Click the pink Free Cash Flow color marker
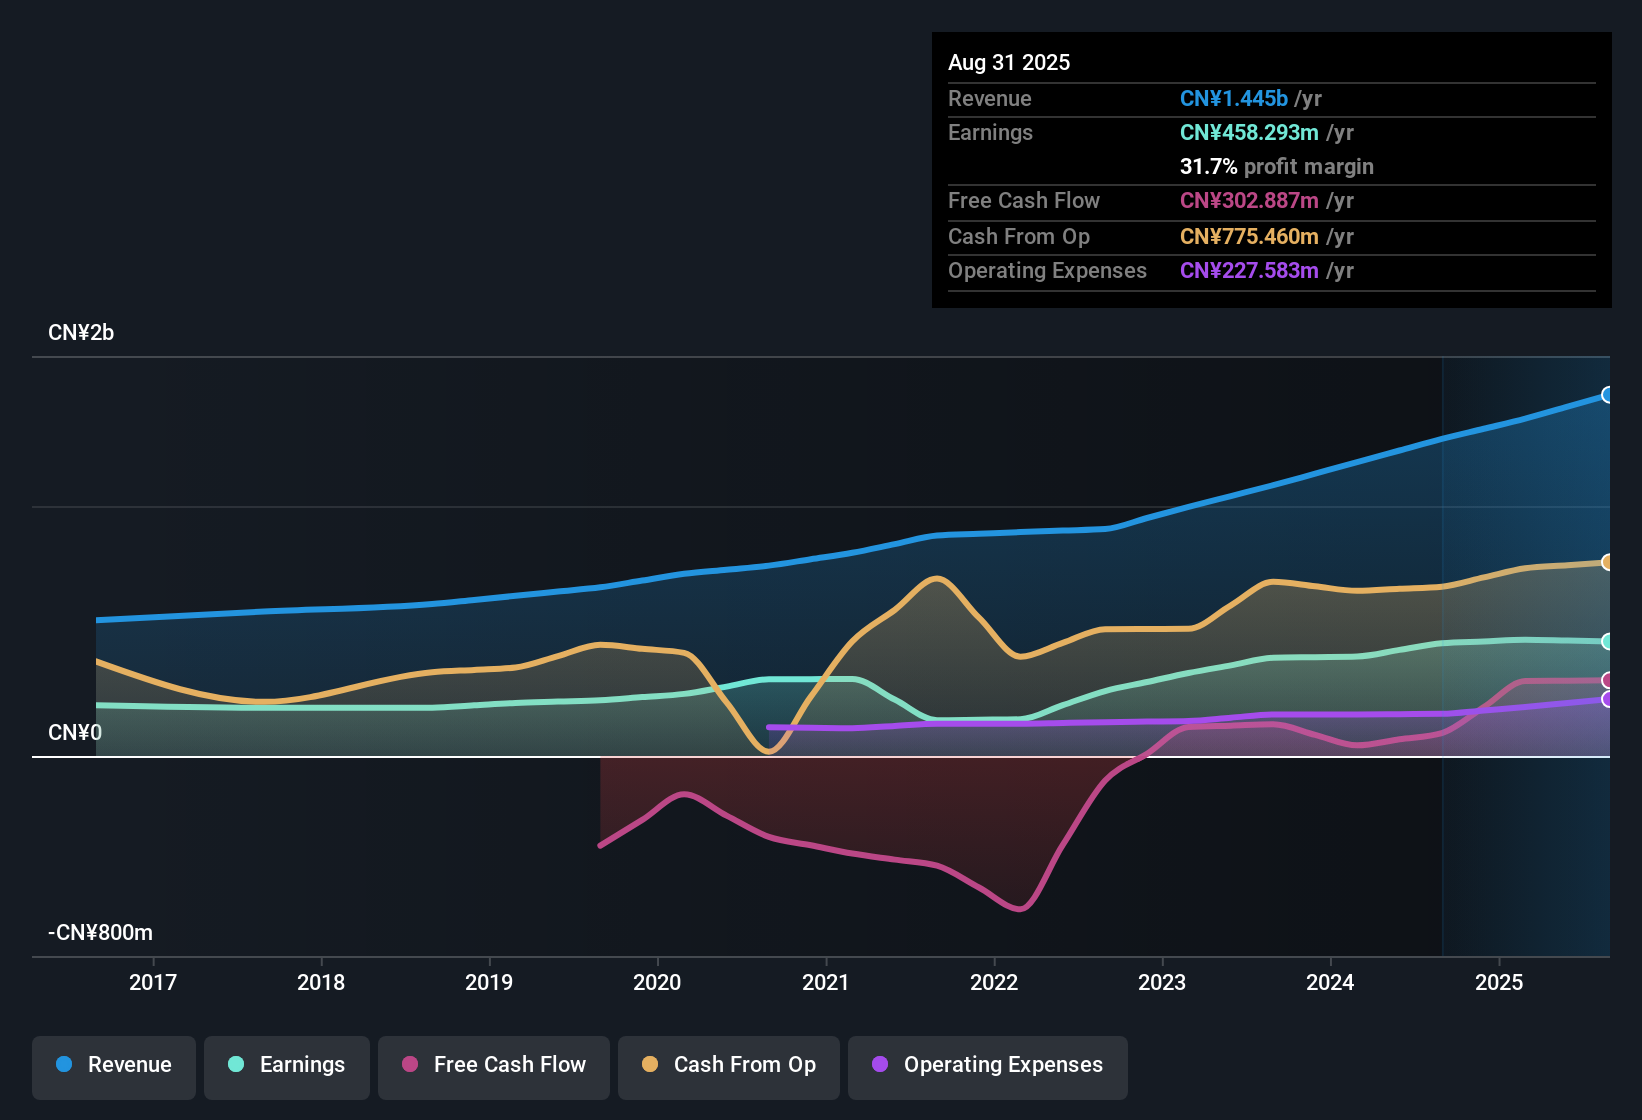Viewport: 1642px width, 1120px height. pos(410,1065)
